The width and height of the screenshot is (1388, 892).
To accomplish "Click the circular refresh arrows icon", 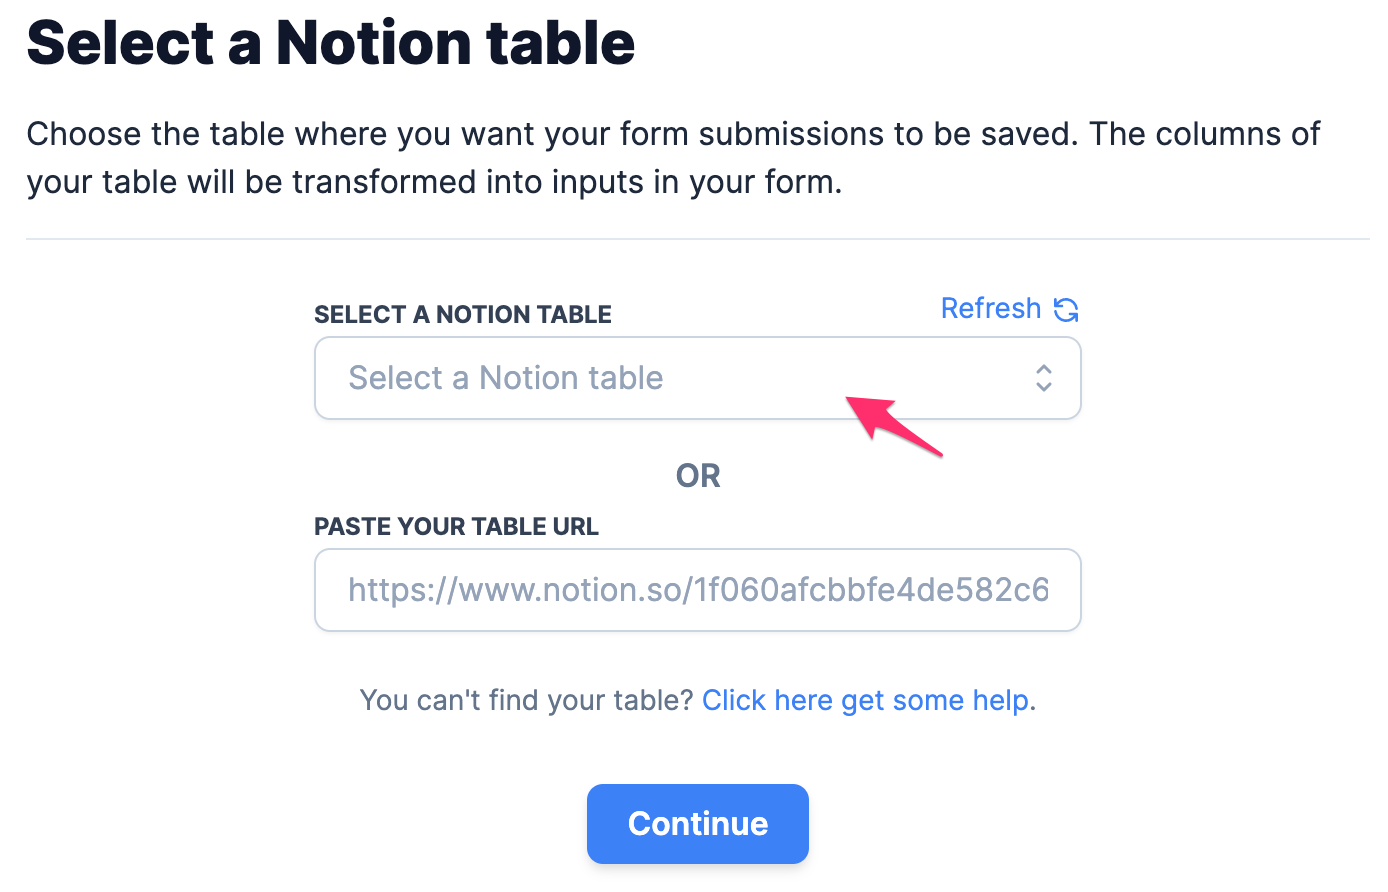I will (1066, 310).
